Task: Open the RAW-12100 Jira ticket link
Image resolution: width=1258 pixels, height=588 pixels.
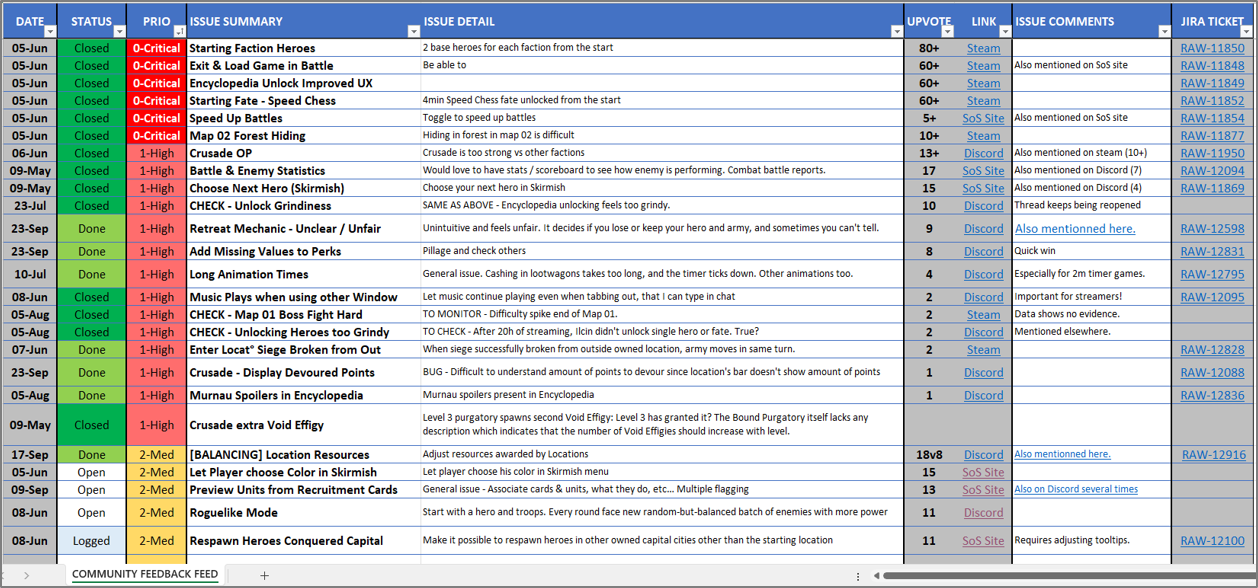Action: tap(1212, 541)
